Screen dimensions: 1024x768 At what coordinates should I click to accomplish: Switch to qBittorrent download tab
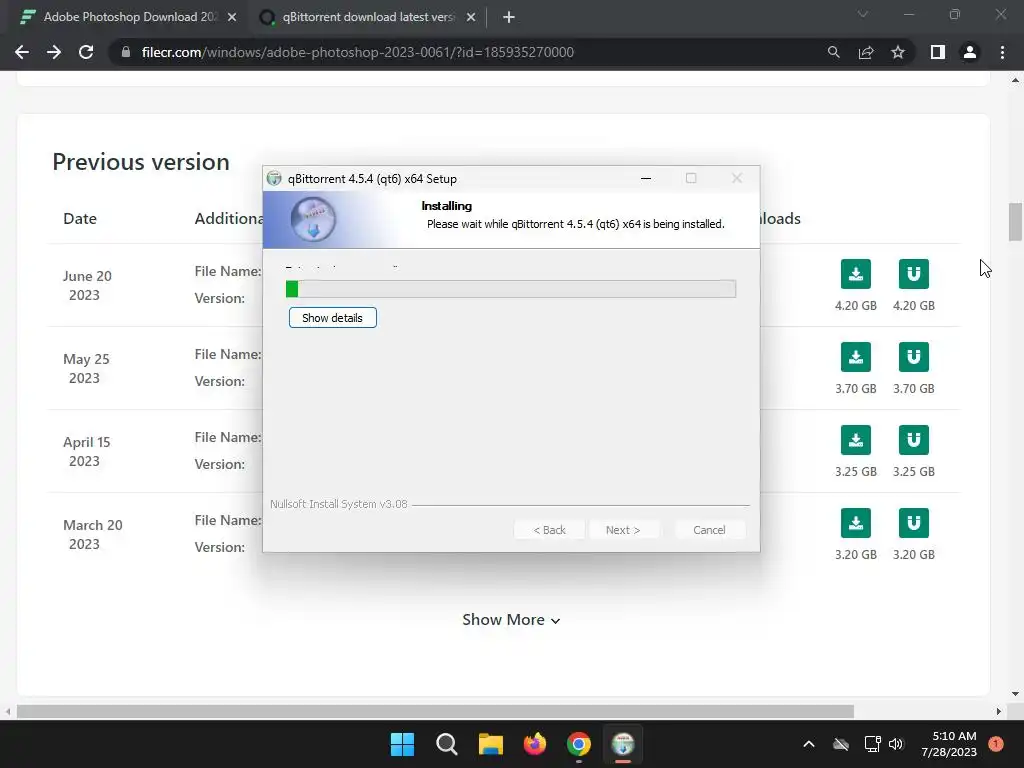coord(368,17)
